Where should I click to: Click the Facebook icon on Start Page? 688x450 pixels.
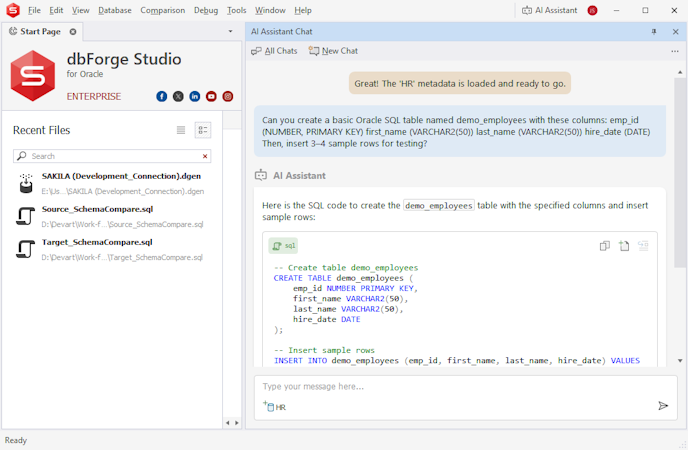point(162,96)
